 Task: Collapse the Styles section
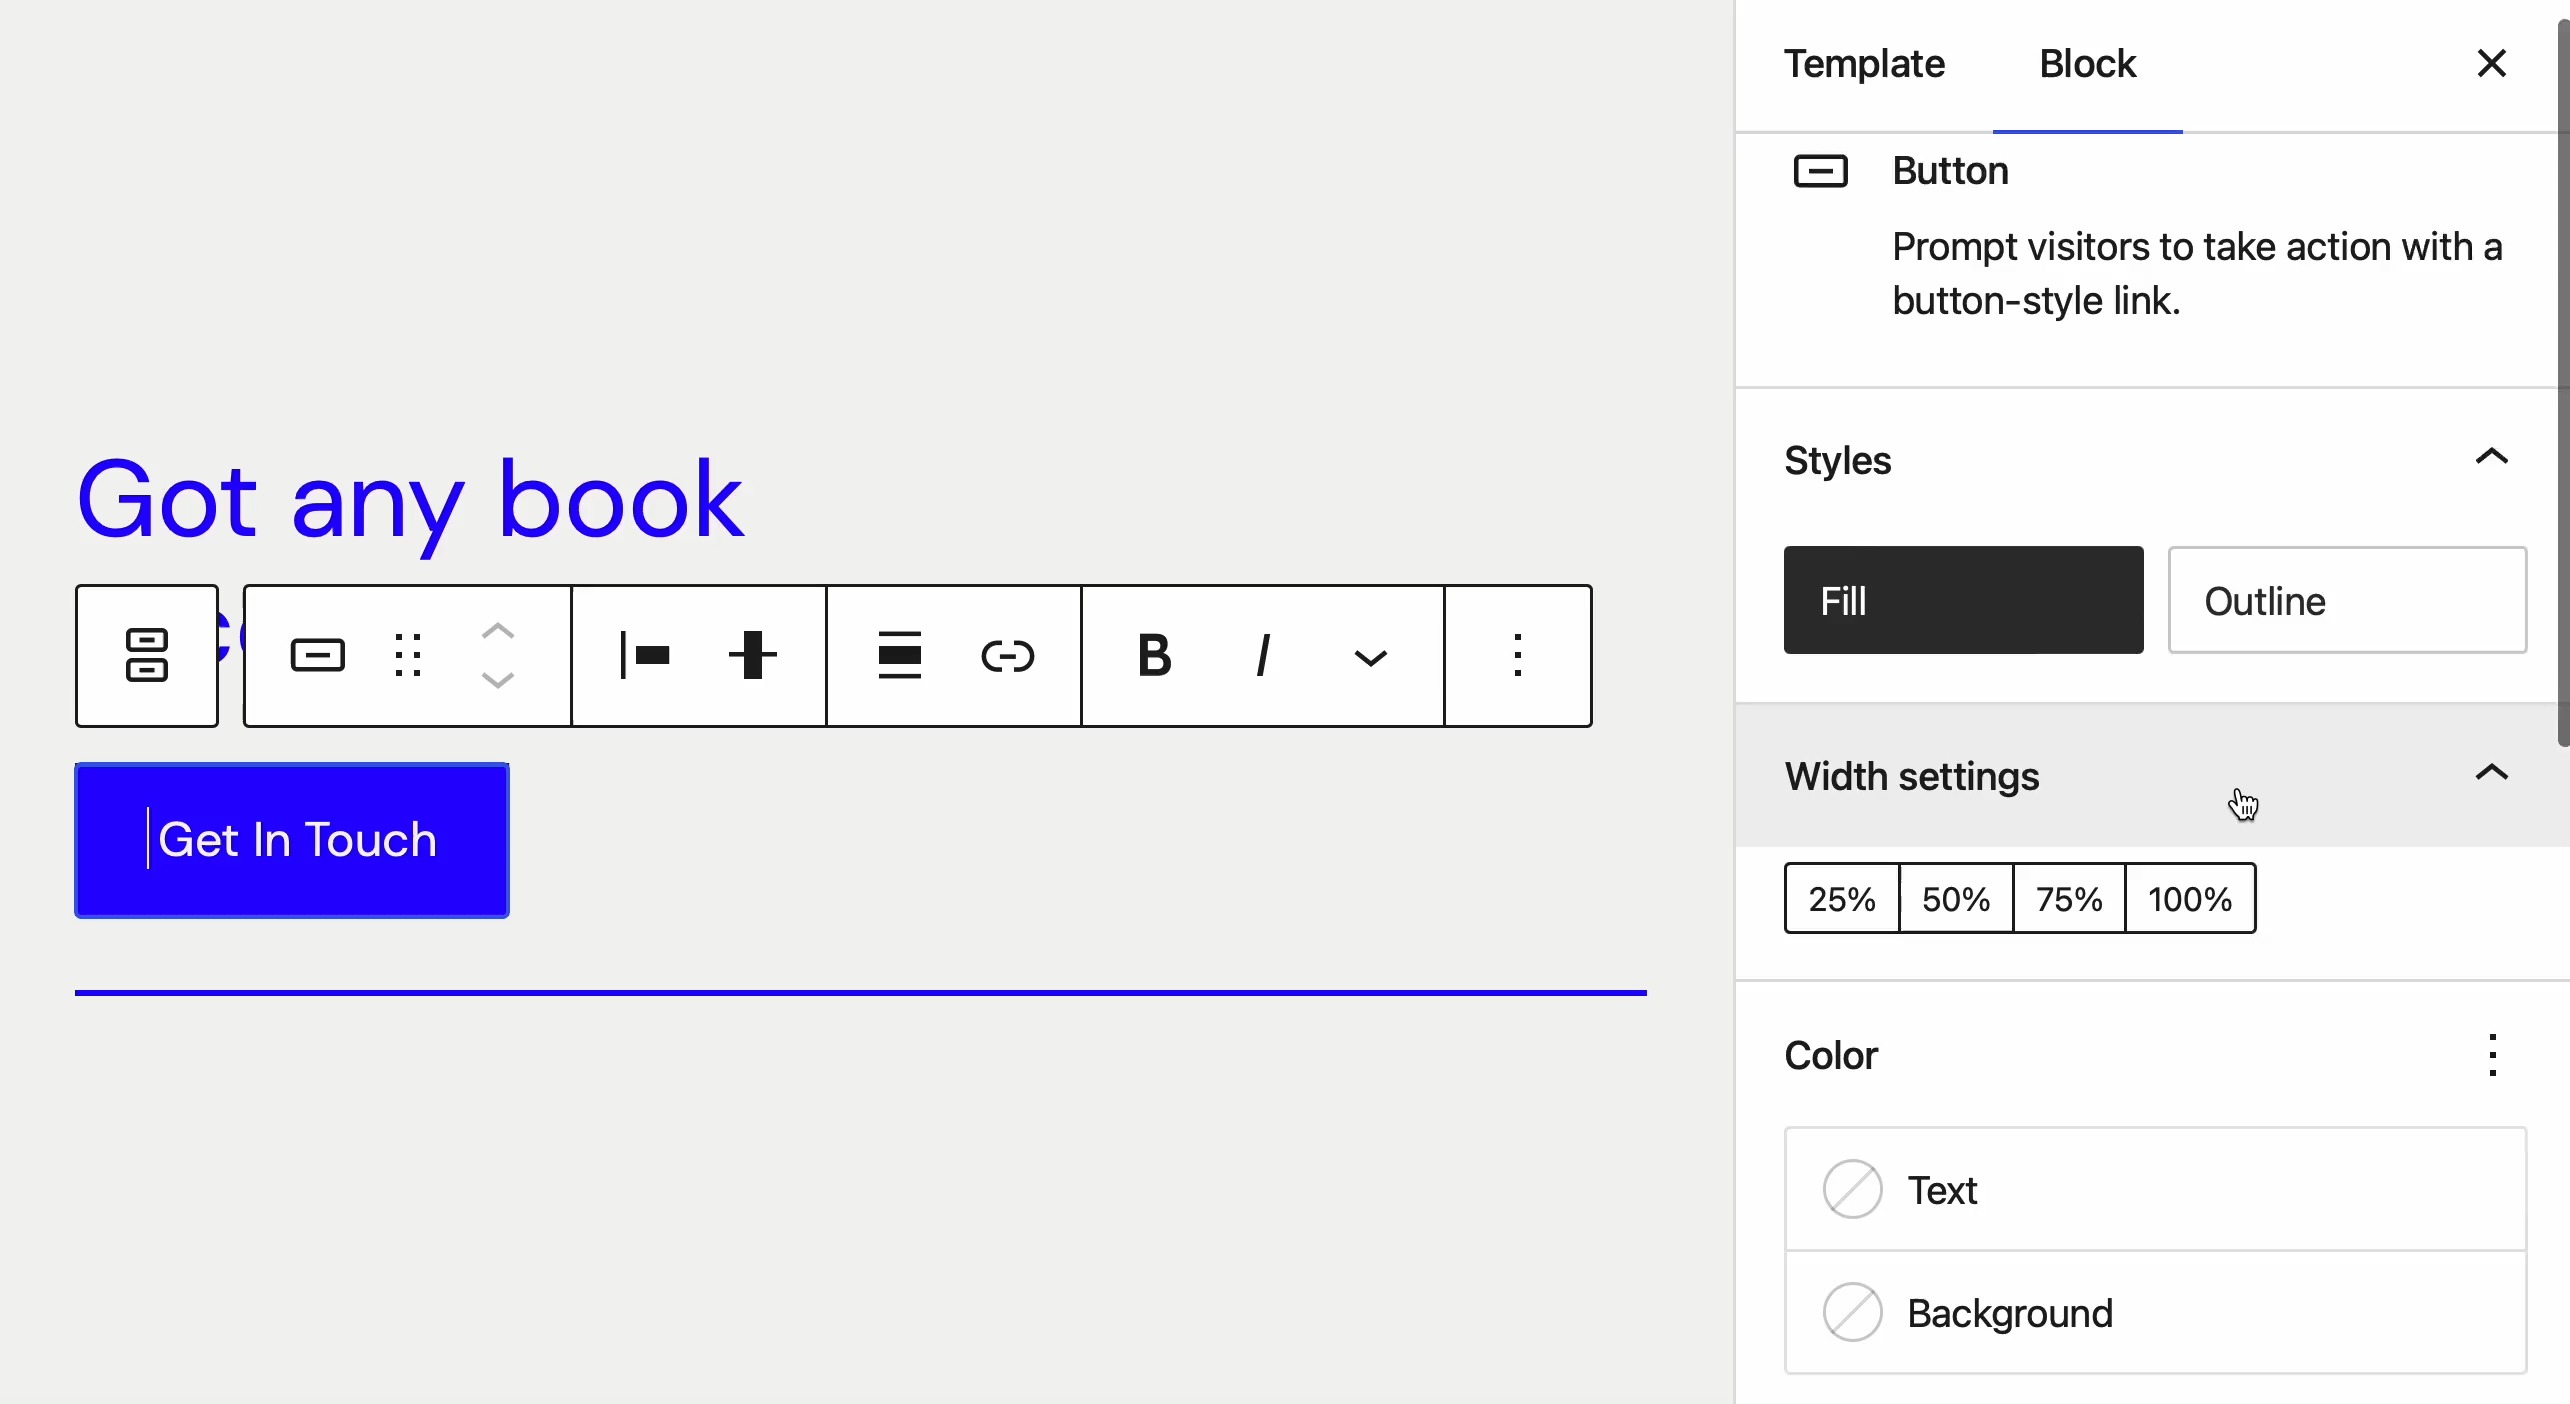(2490, 458)
